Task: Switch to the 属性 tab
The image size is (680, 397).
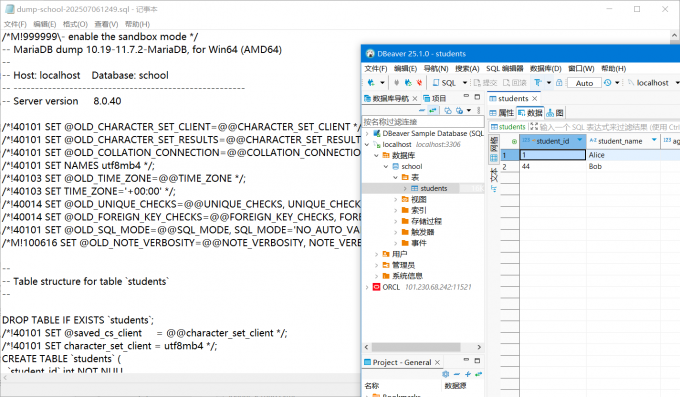Action: point(502,113)
